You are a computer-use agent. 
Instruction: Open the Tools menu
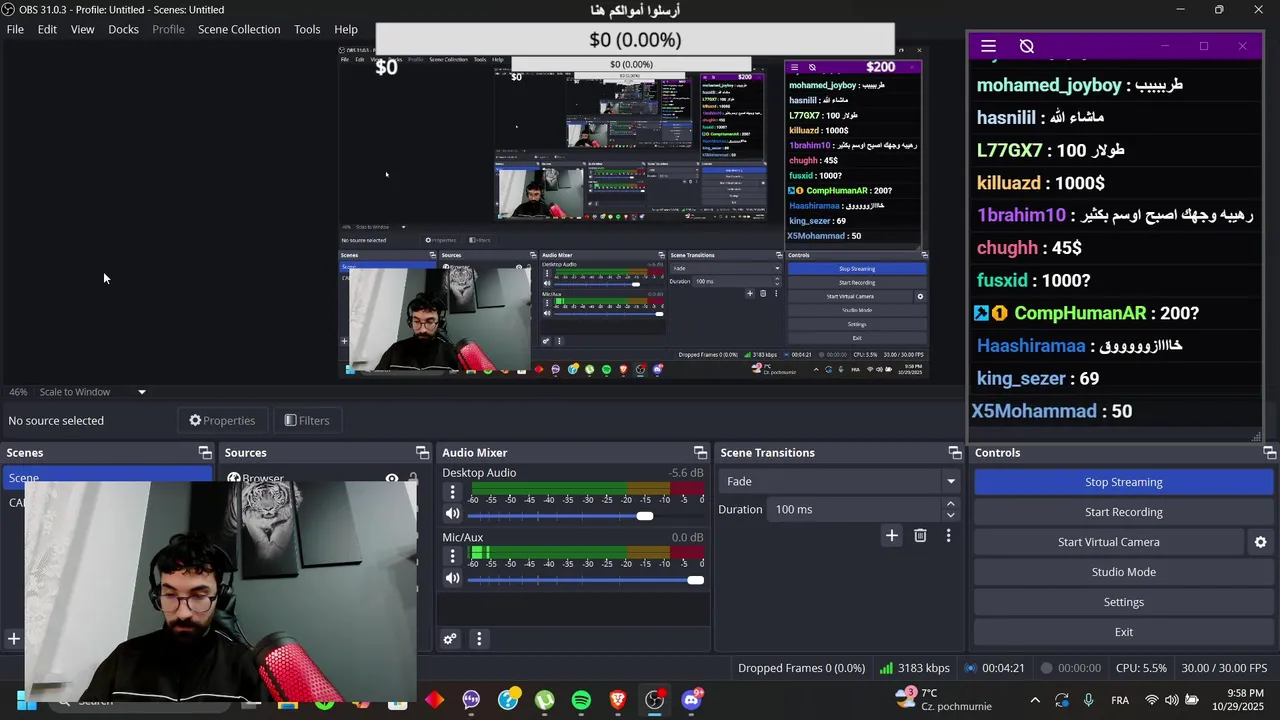(307, 29)
